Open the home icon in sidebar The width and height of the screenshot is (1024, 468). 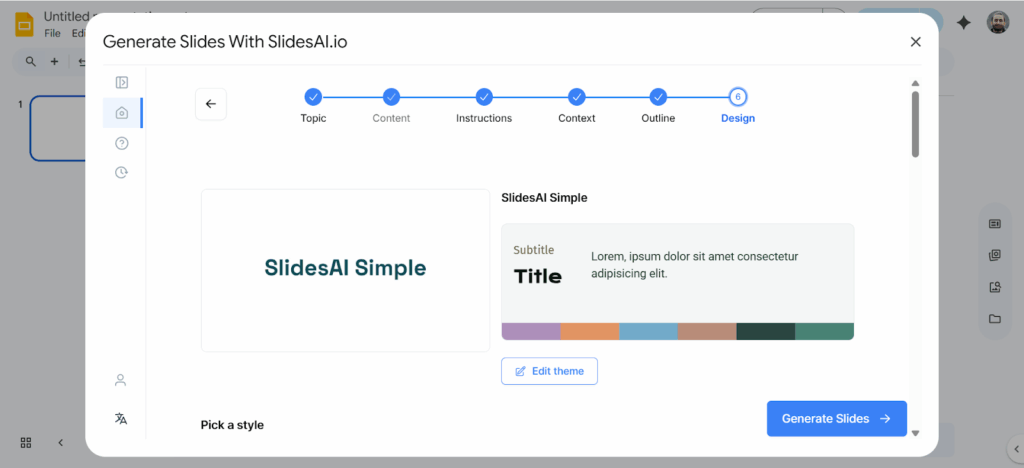[122, 113]
